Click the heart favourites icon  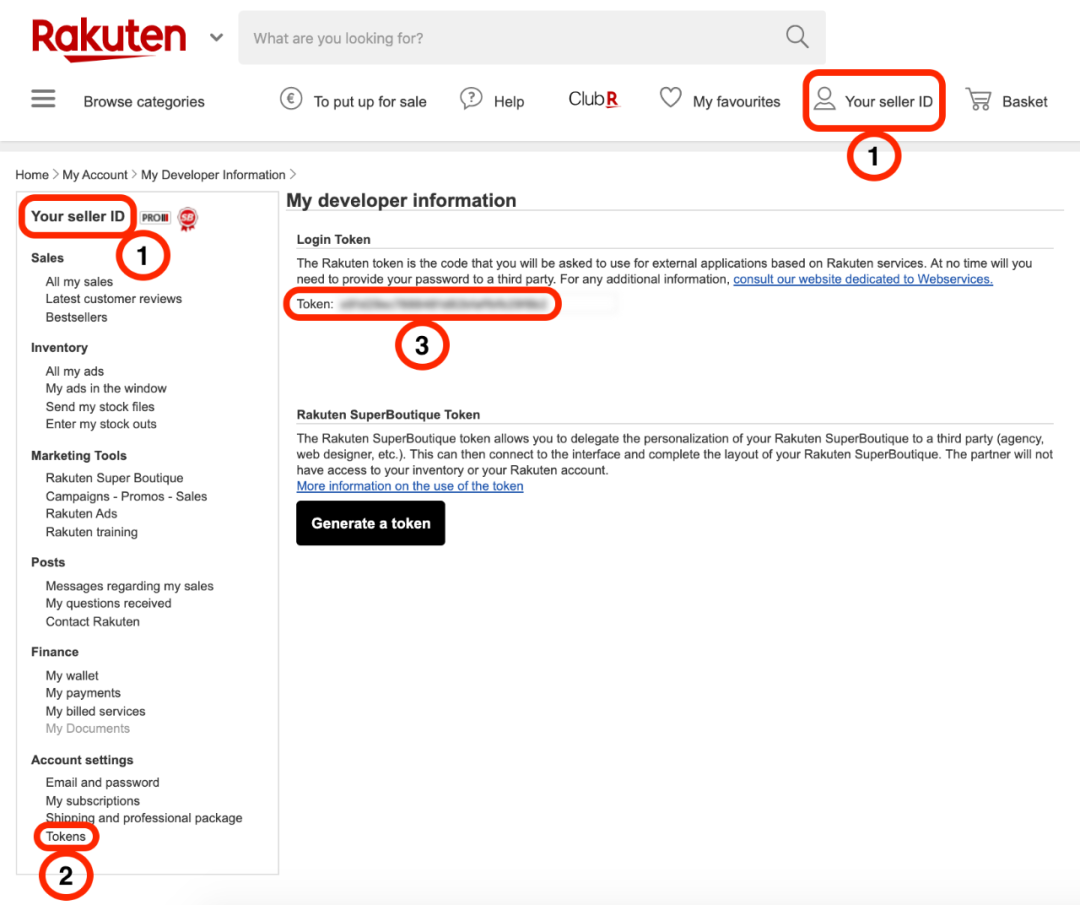670,98
